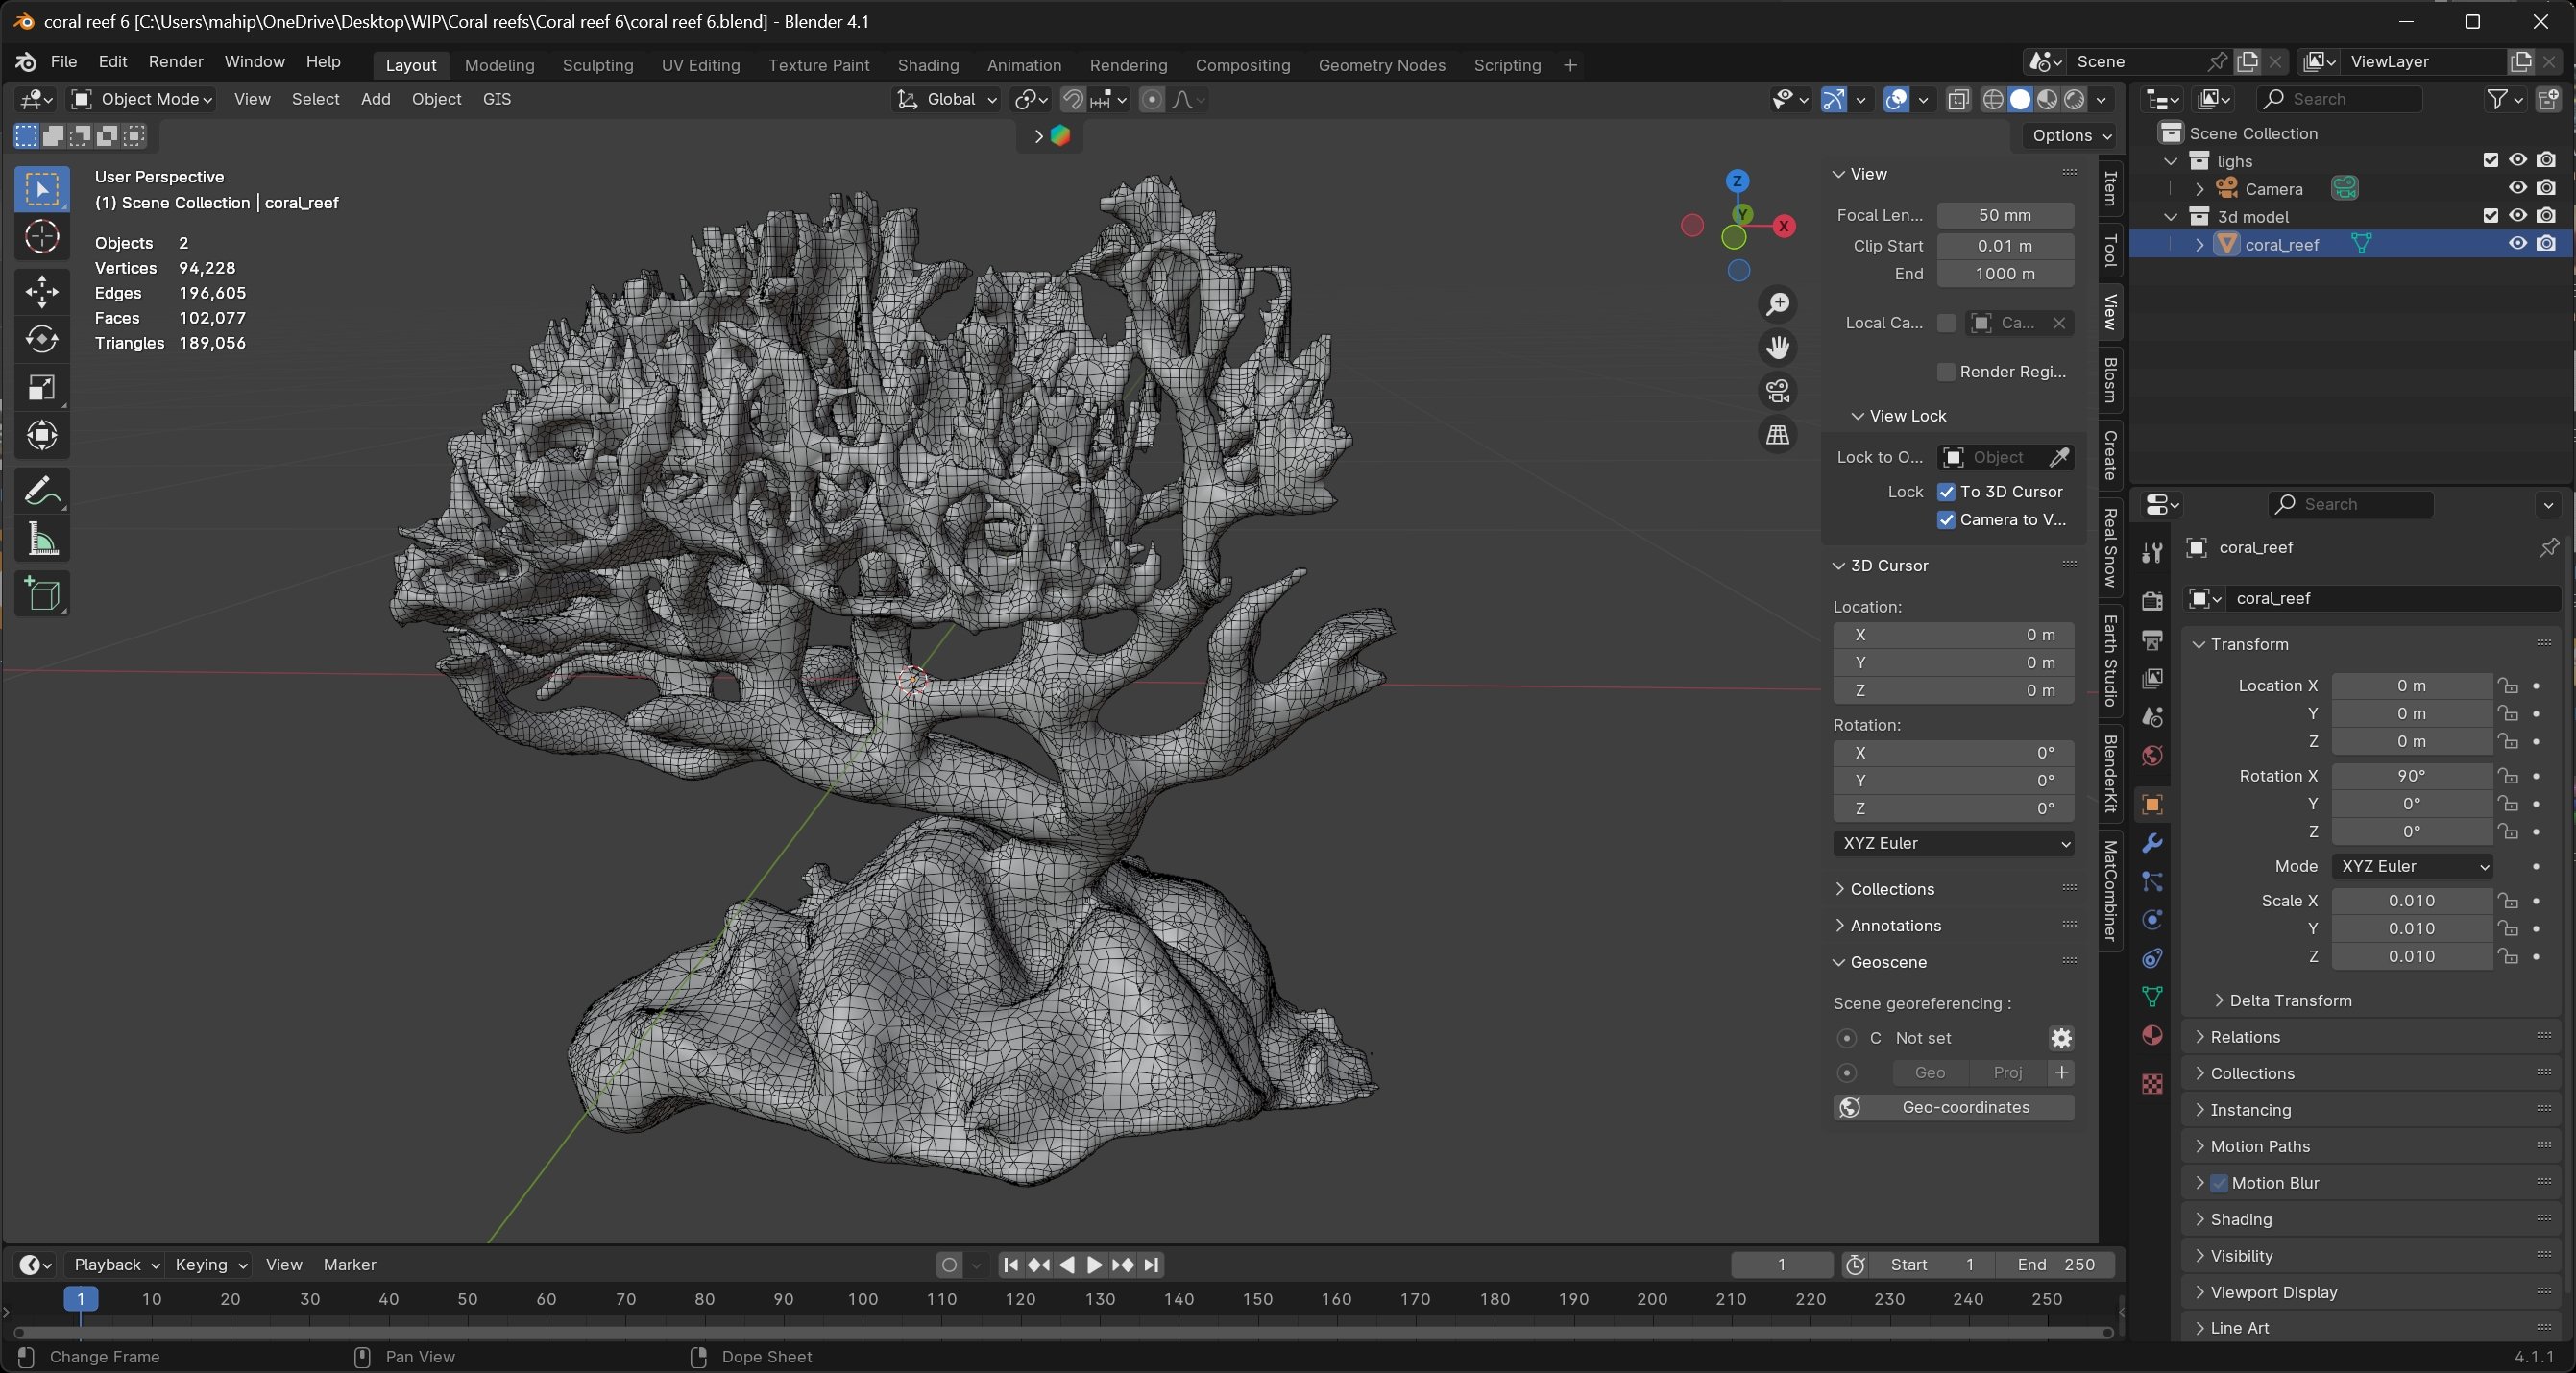
Task: Open the rotation Mode dropdown showing XYZ Euler
Action: pyautogui.click(x=2412, y=867)
